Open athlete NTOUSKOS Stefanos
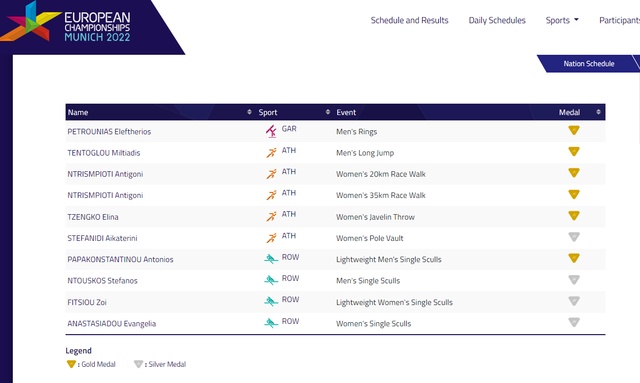The height and width of the screenshot is (383, 640). click(102, 281)
